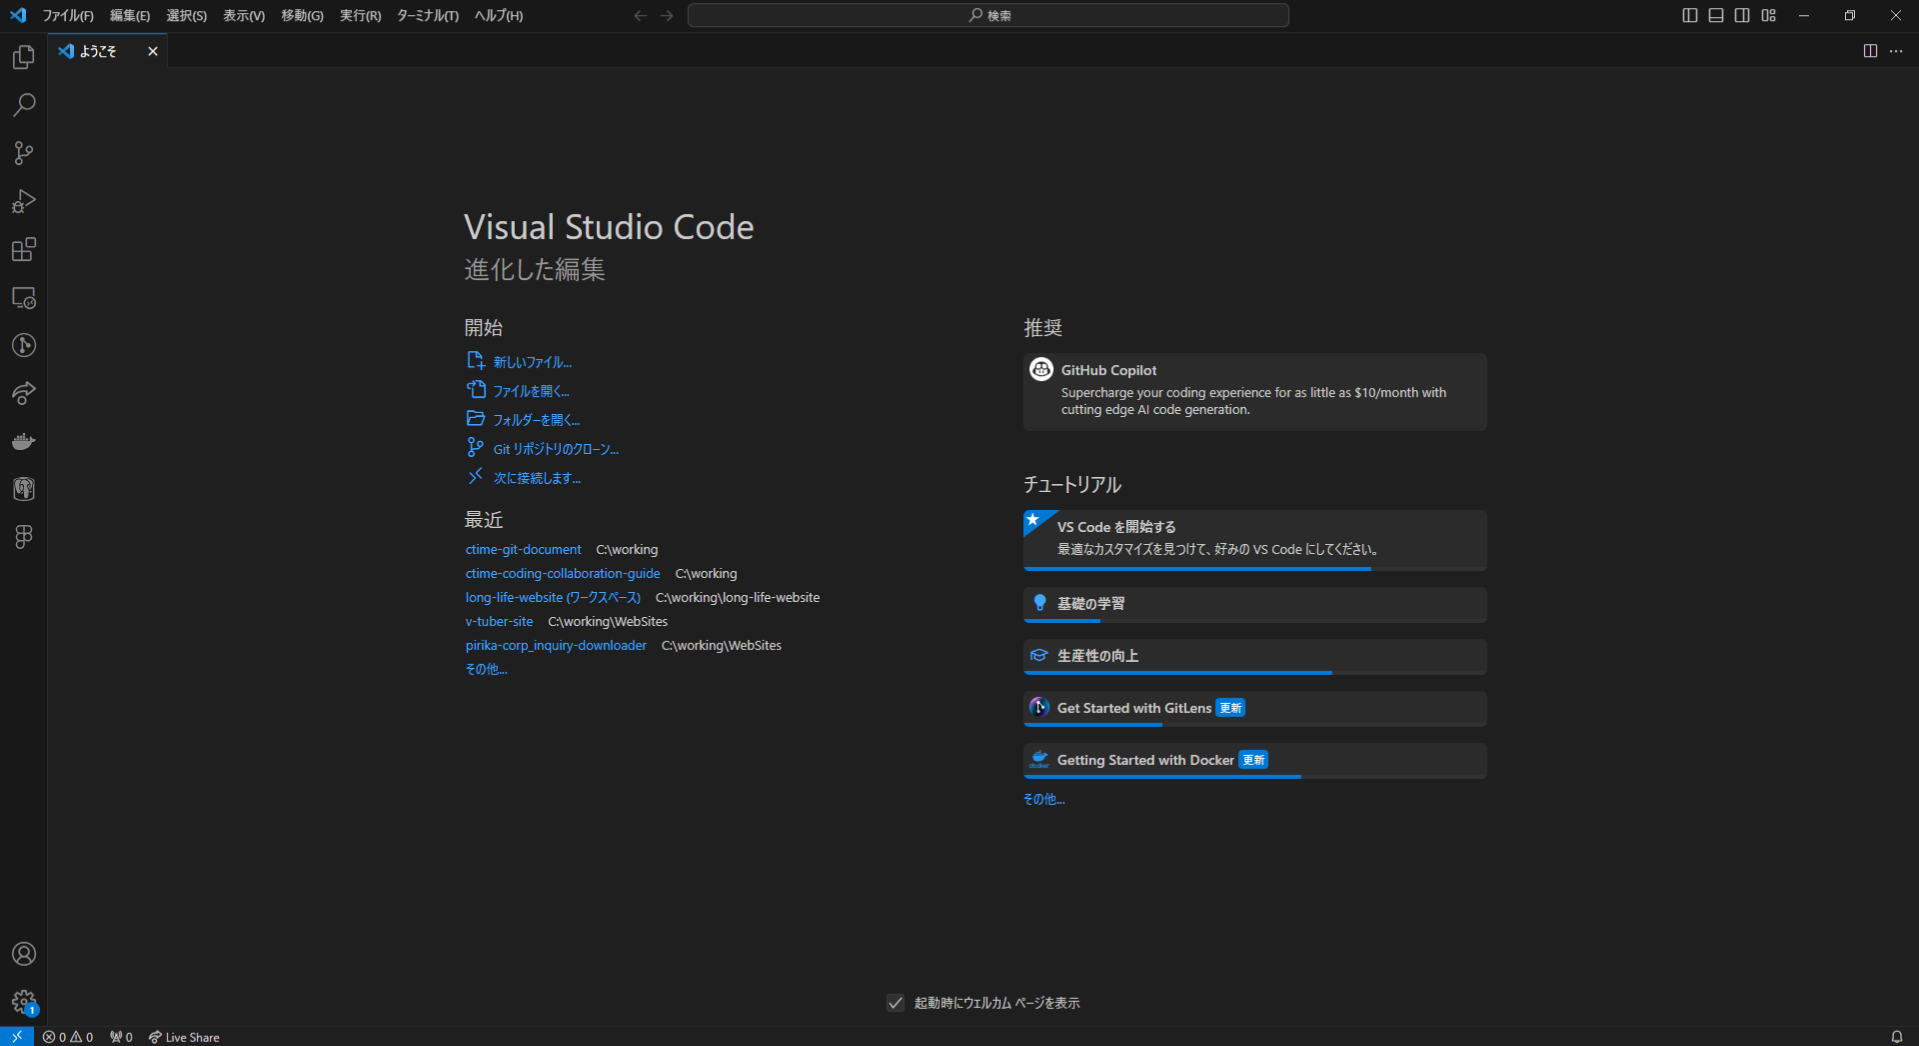Click the command center search box
Viewport: 1919px width, 1046px height.
point(988,15)
